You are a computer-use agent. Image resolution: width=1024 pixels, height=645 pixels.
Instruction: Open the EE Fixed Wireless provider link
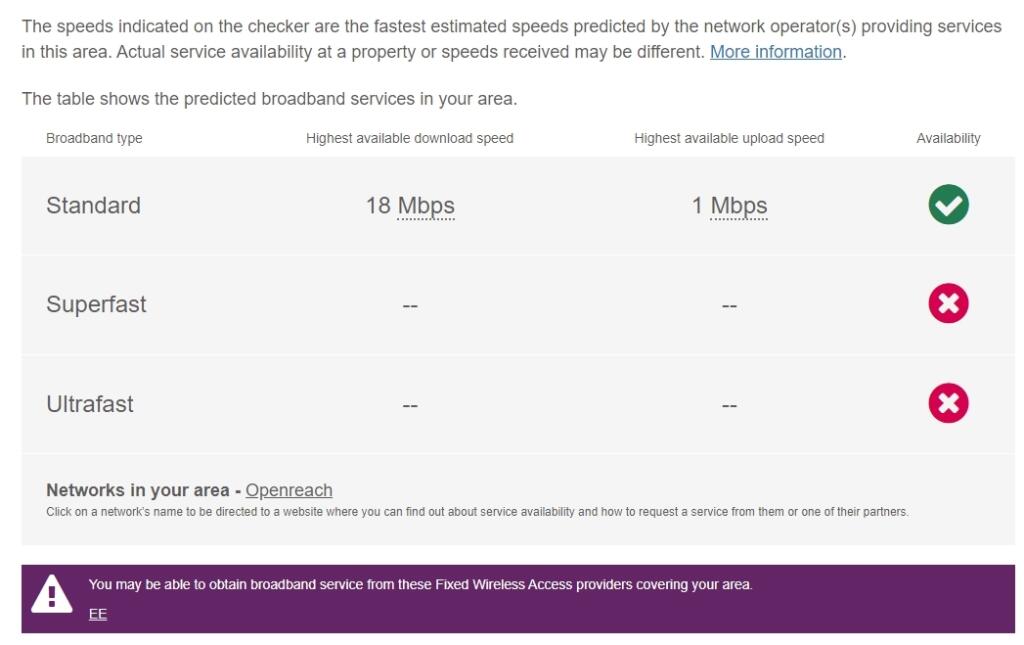tap(97, 613)
